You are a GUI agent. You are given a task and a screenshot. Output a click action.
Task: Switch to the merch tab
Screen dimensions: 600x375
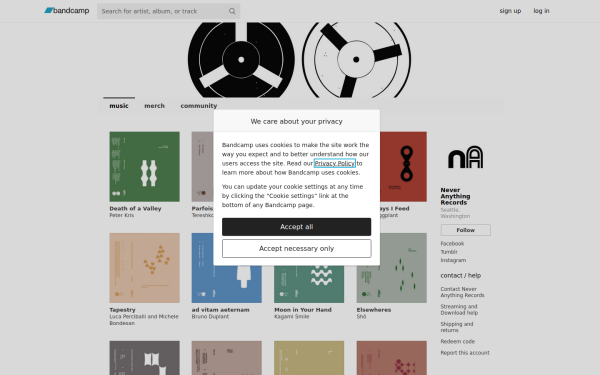[154, 106]
